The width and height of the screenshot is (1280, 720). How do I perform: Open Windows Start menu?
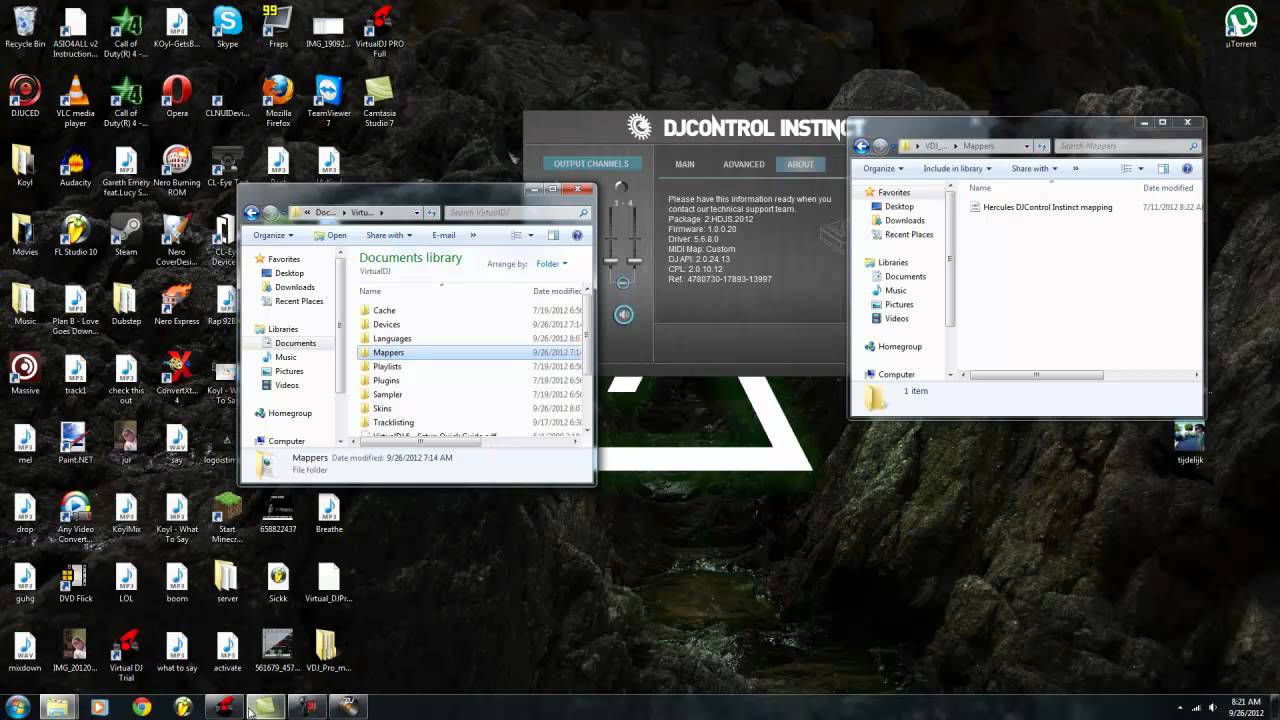[17, 707]
